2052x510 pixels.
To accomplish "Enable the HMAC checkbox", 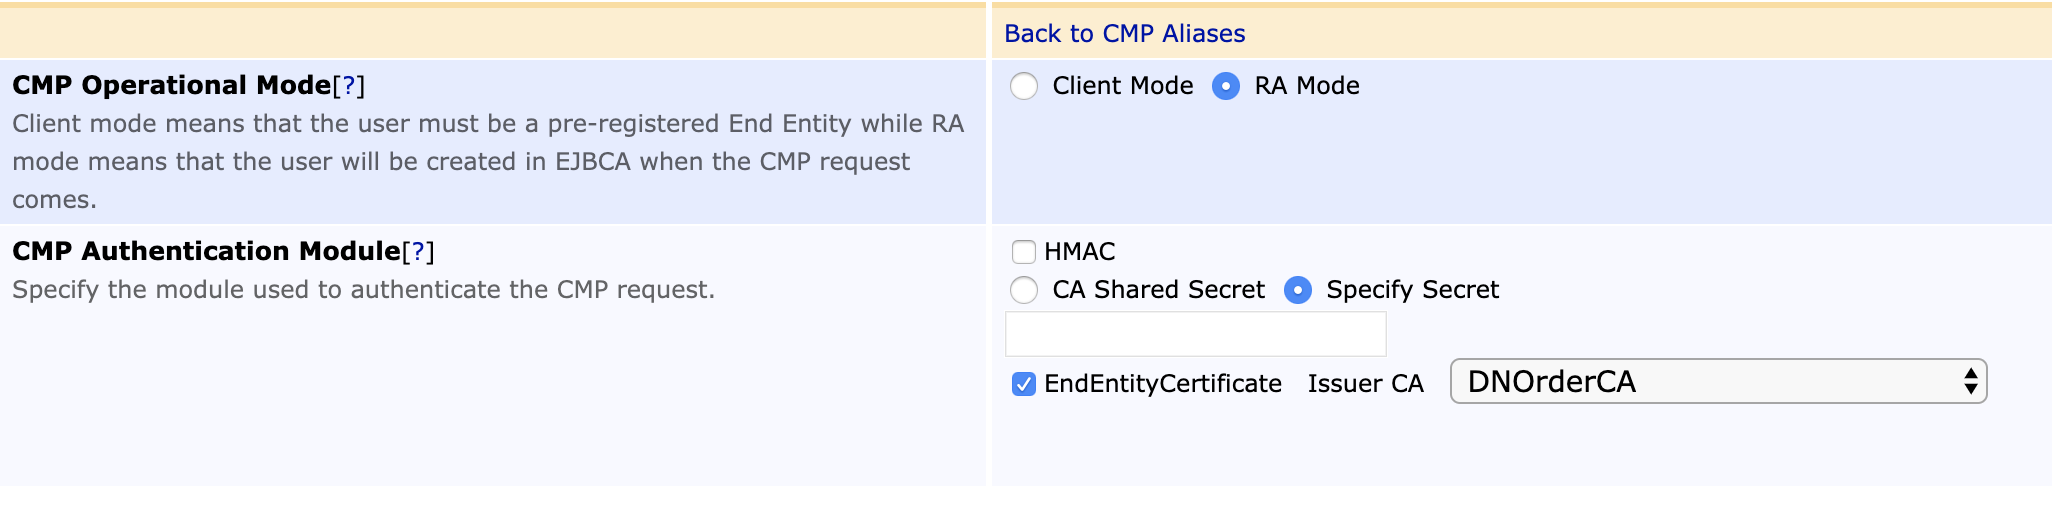I will [x=1023, y=252].
